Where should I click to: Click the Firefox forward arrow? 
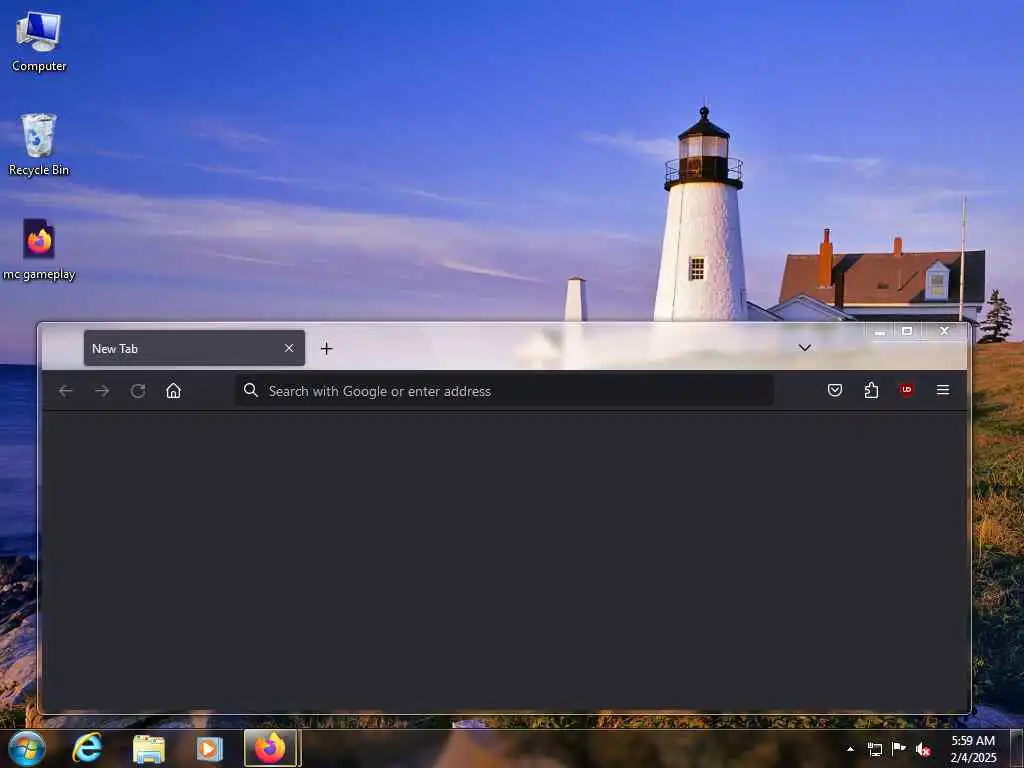pos(102,391)
